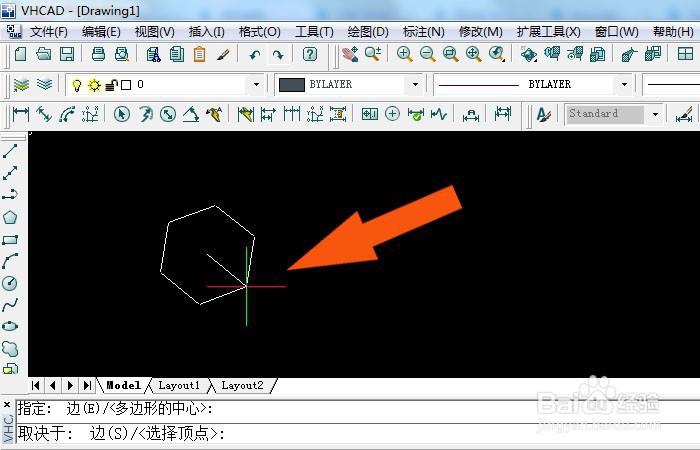Click the Match Properties brush icon
700x450 pixels.
223,54
